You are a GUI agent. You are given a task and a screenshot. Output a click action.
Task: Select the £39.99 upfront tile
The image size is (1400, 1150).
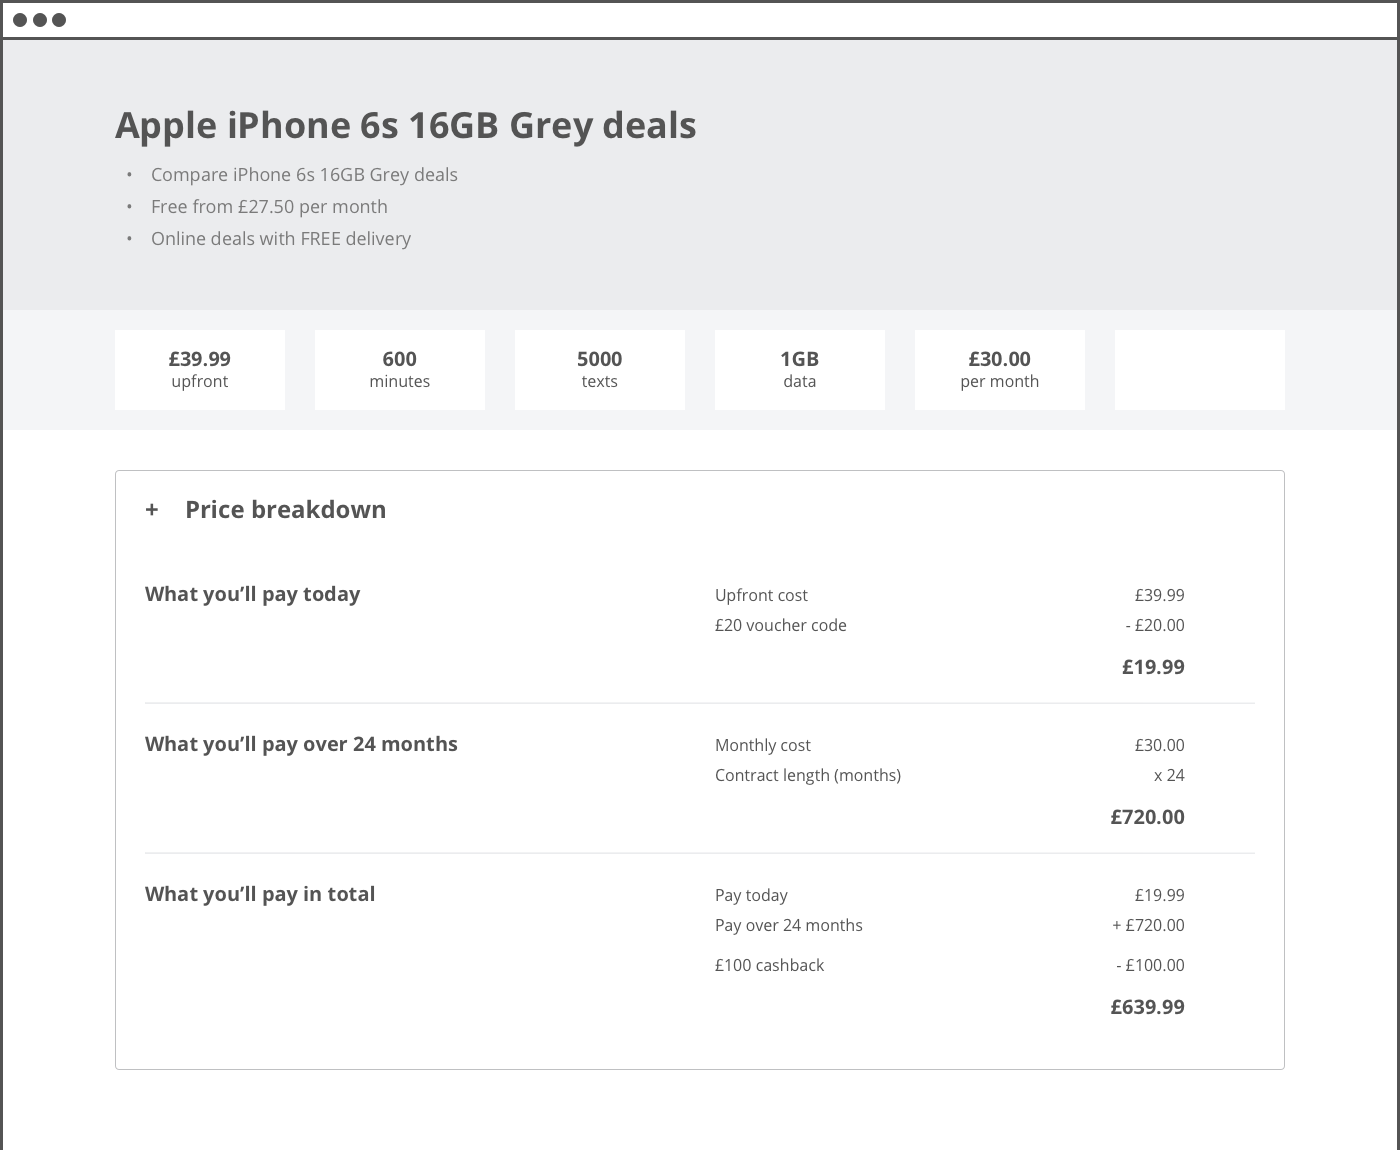point(200,370)
